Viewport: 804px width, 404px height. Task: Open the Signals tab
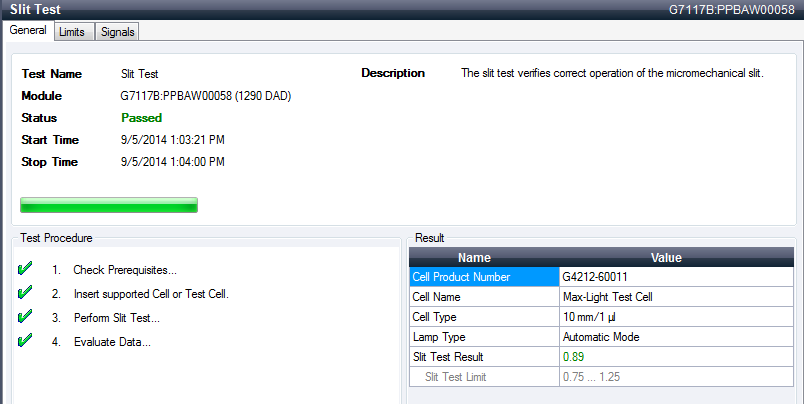point(117,32)
